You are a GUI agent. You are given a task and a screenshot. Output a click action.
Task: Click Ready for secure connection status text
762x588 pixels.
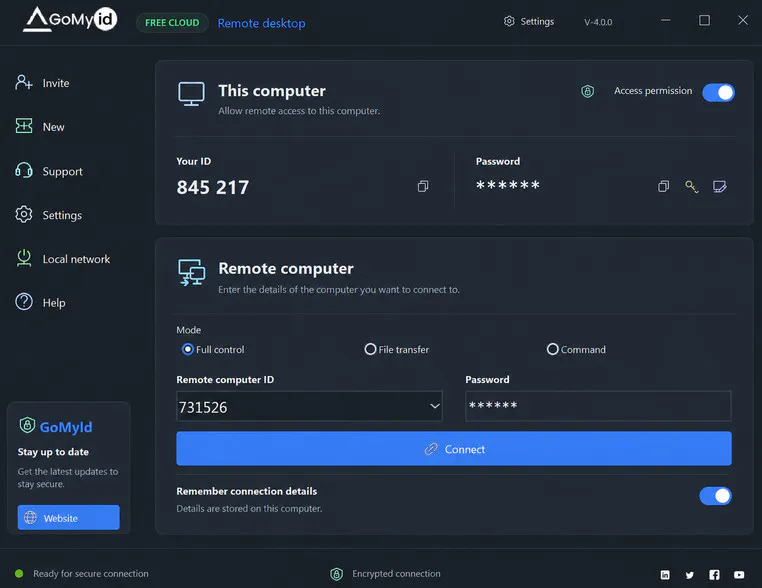click(x=91, y=574)
